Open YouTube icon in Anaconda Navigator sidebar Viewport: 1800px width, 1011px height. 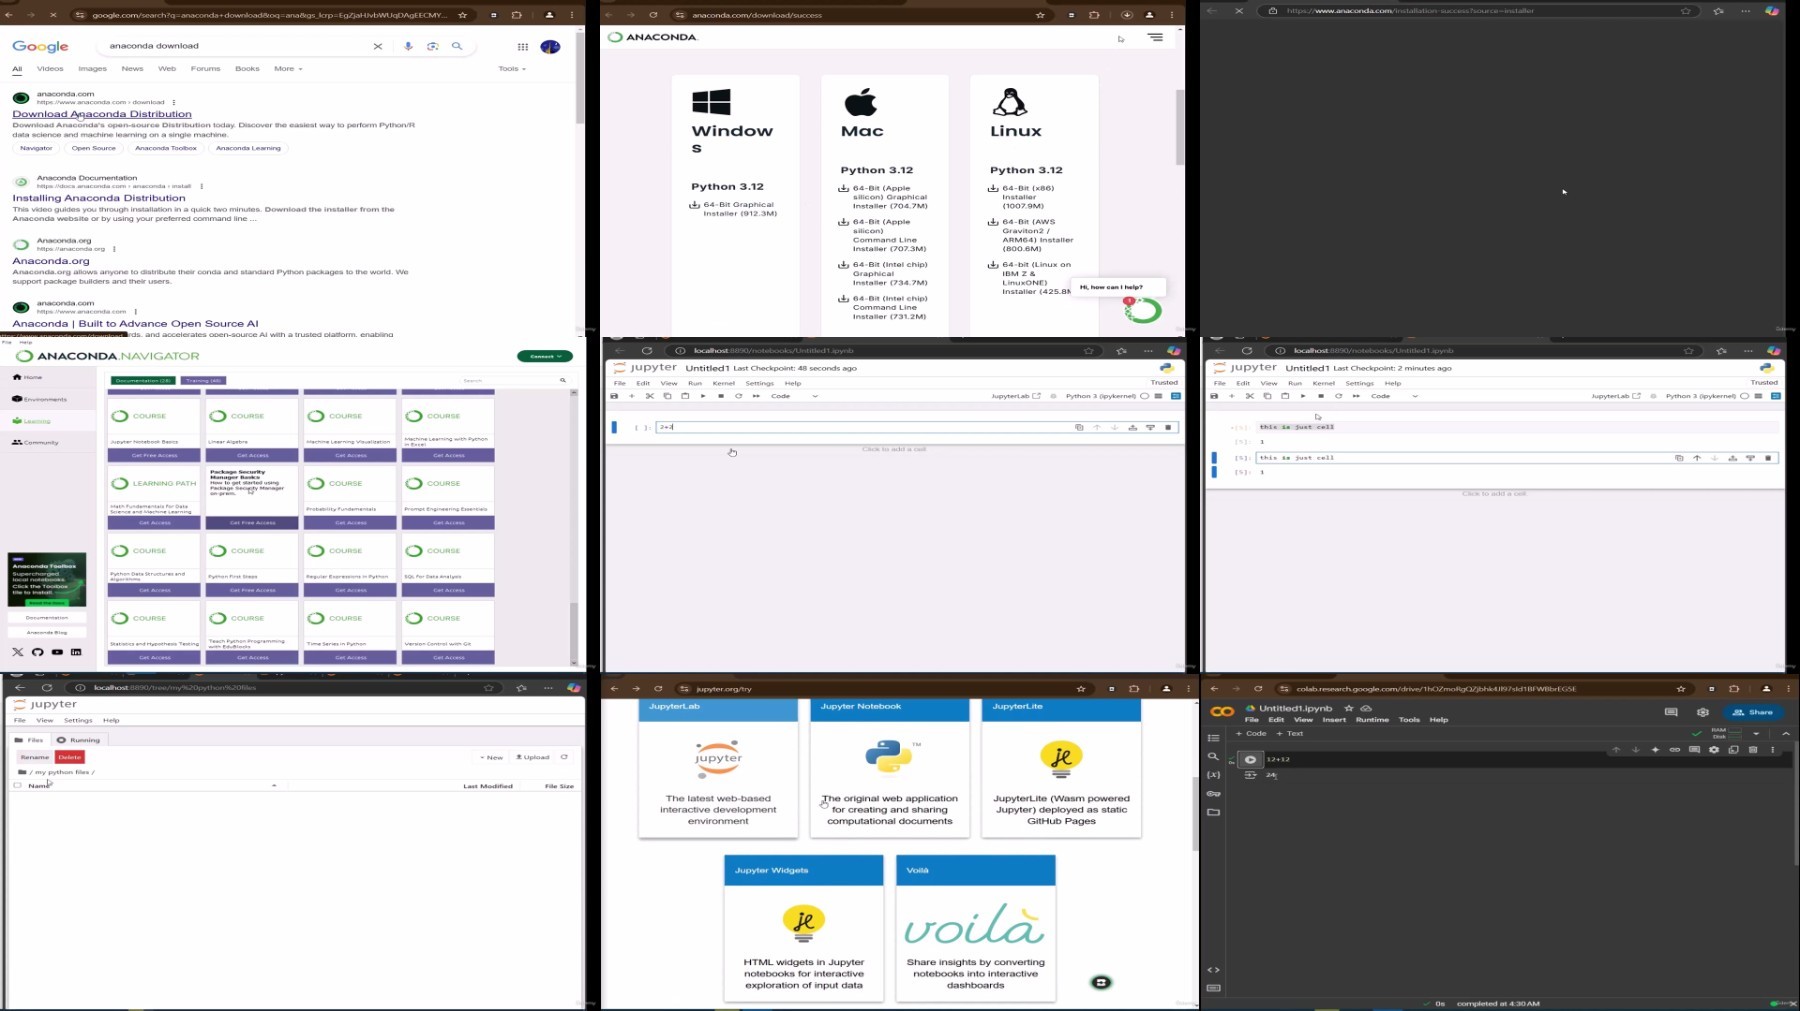tap(57, 652)
